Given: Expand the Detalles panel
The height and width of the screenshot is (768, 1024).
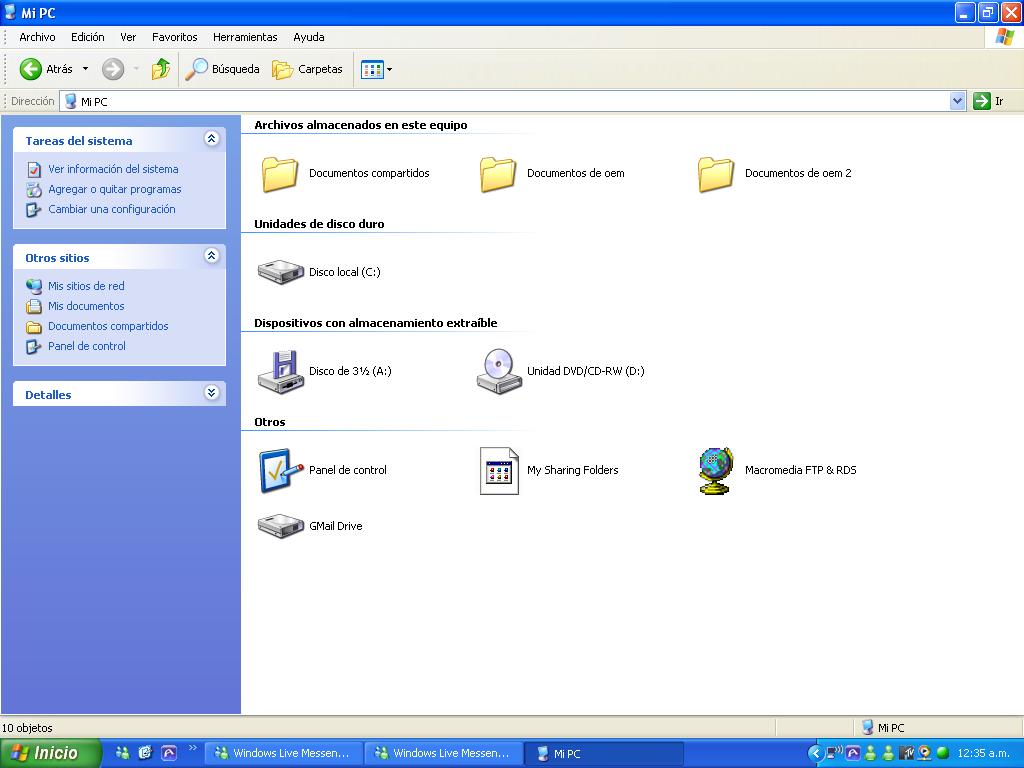Looking at the screenshot, I should [x=211, y=394].
